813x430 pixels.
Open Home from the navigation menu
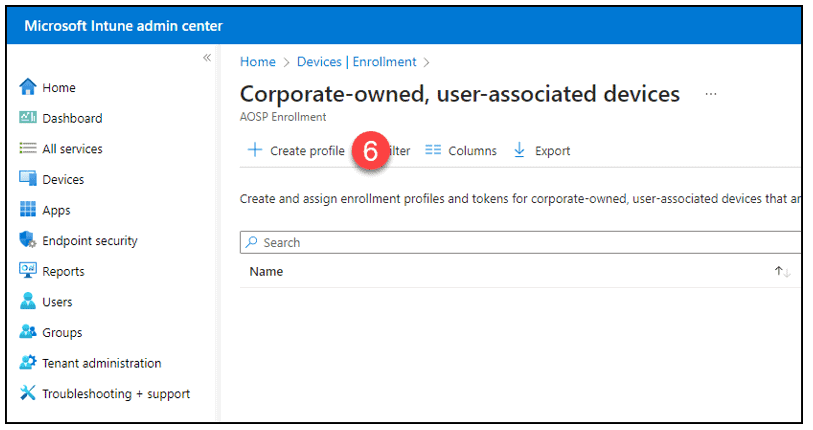point(59,88)
